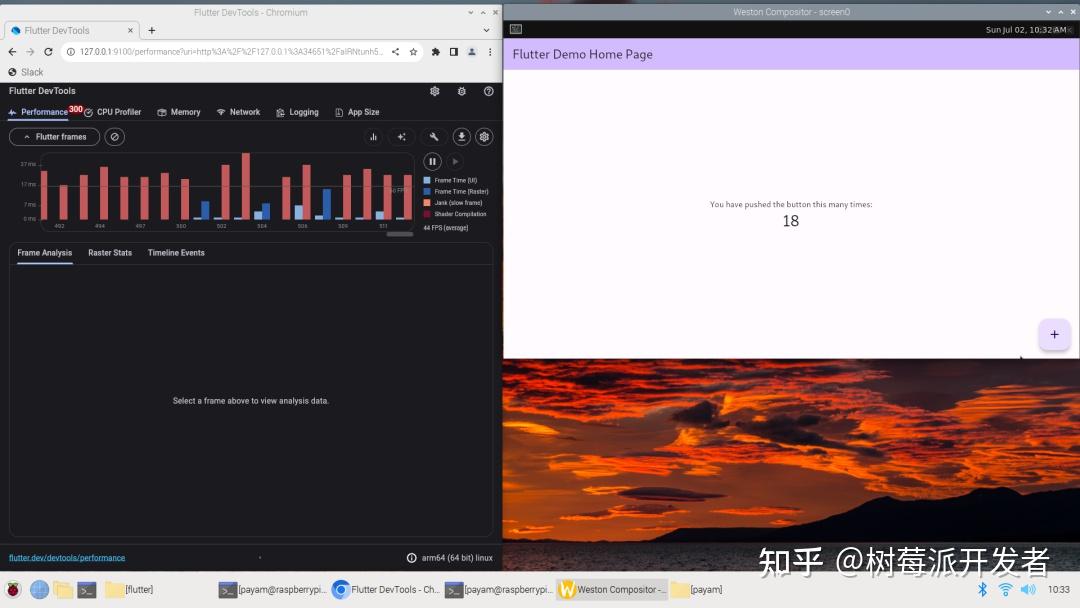Open the DevTools settings gear icon
This screenshot has height=608, width=1080.
point(435,91)
